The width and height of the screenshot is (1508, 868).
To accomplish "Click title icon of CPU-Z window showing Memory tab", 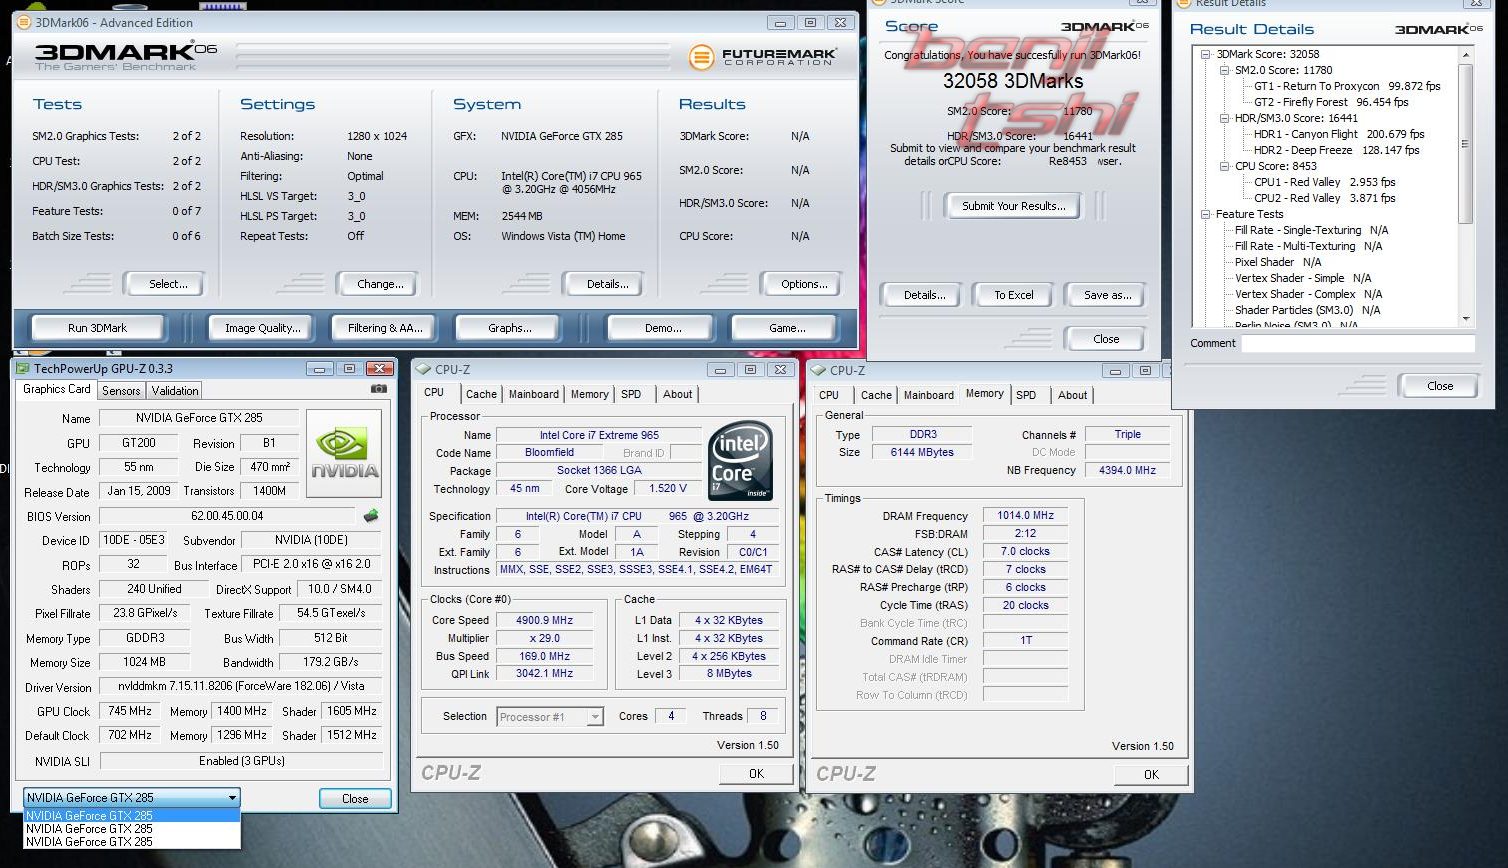I will pos(819,370).
